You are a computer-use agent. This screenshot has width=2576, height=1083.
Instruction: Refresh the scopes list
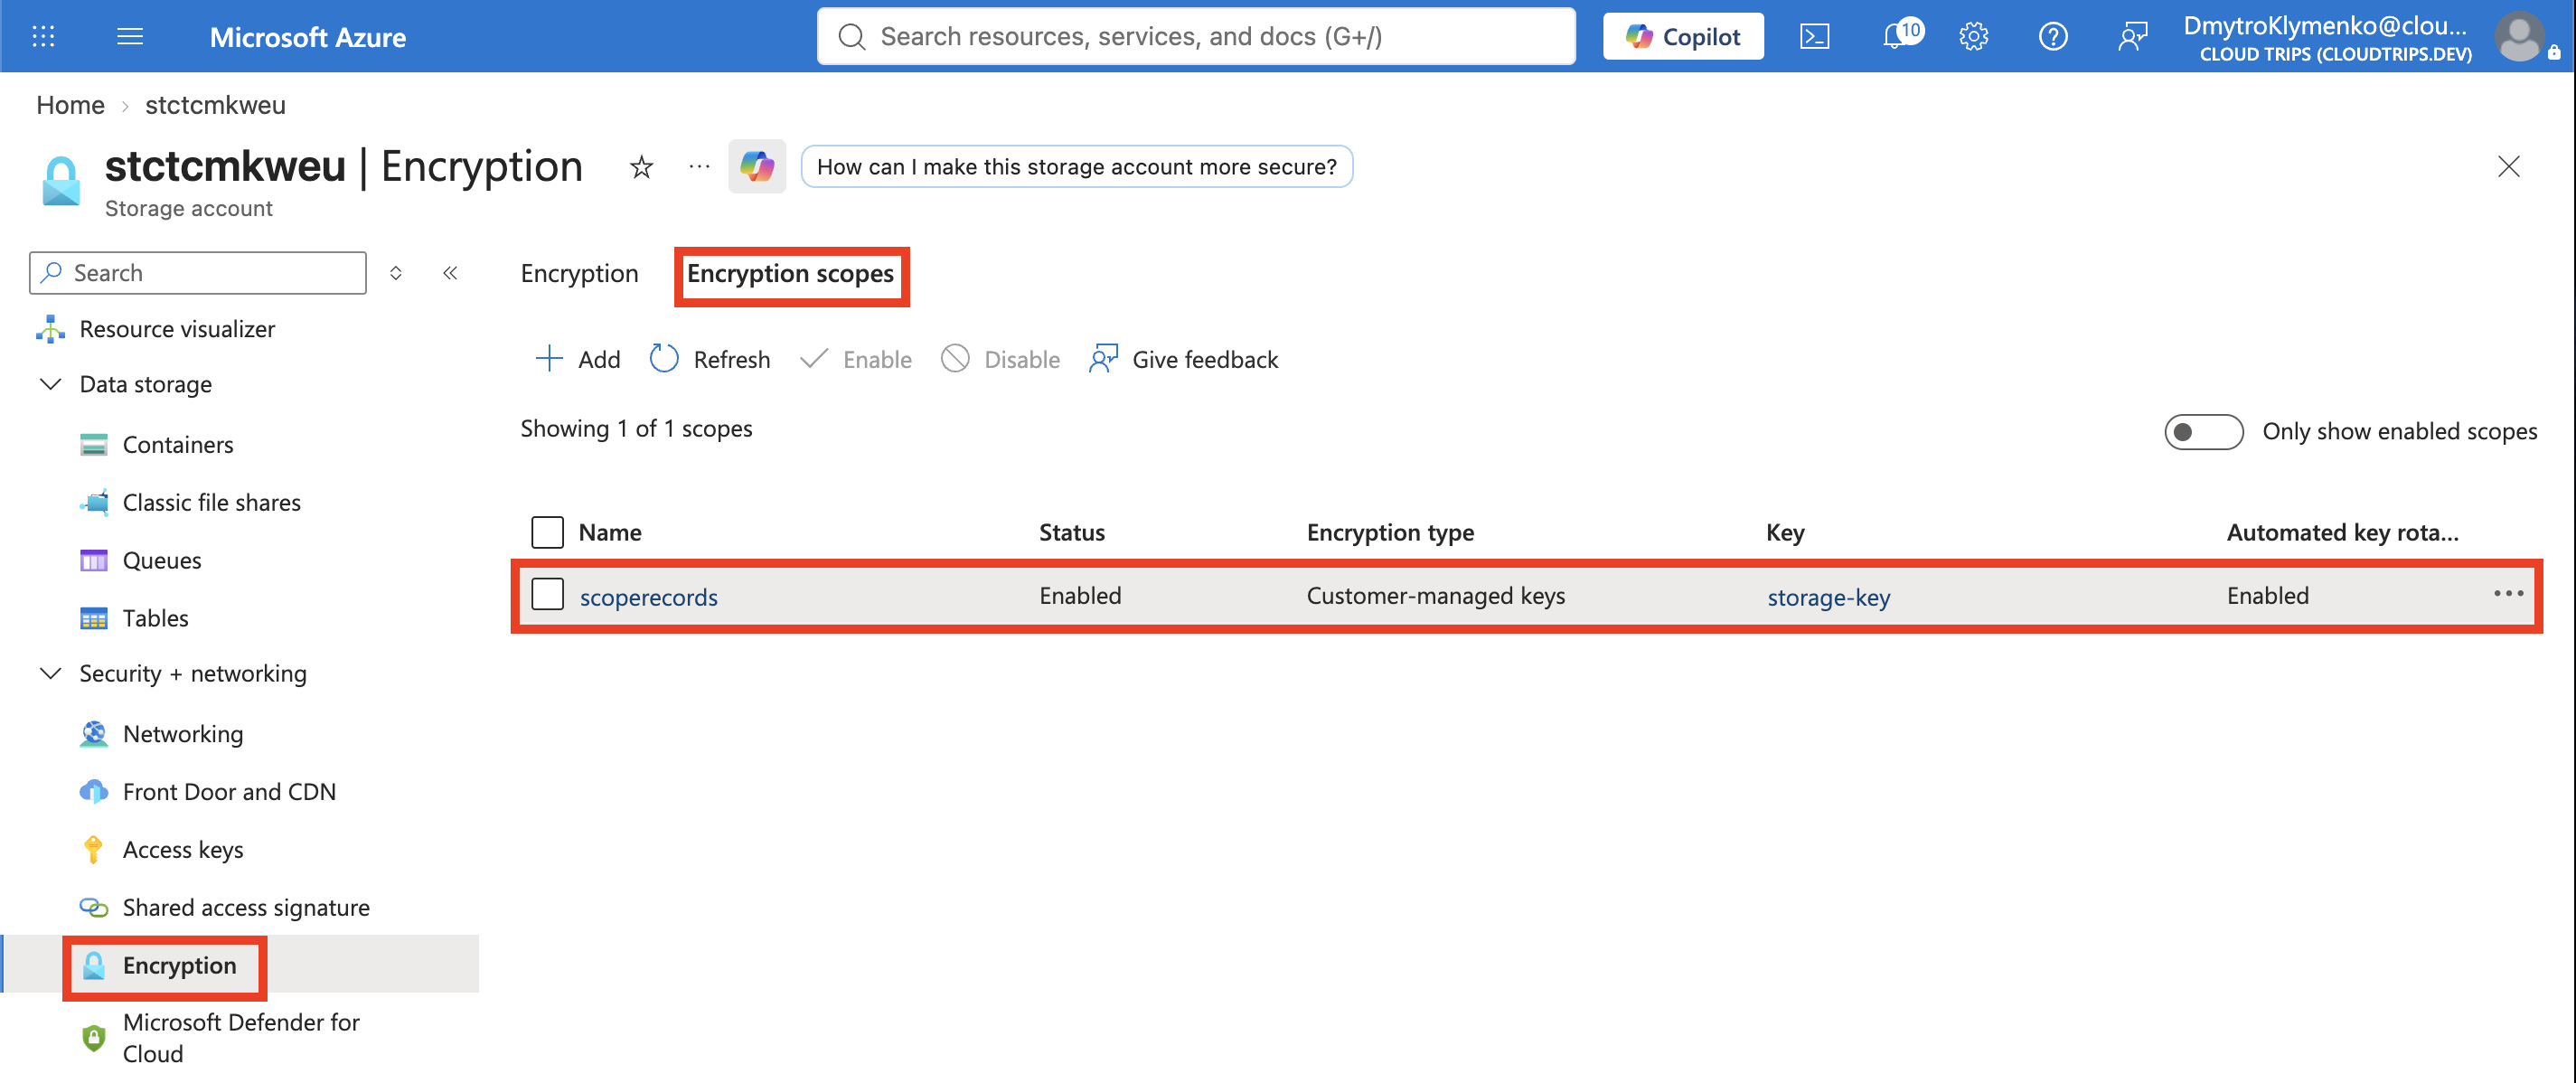coord(710,359)
